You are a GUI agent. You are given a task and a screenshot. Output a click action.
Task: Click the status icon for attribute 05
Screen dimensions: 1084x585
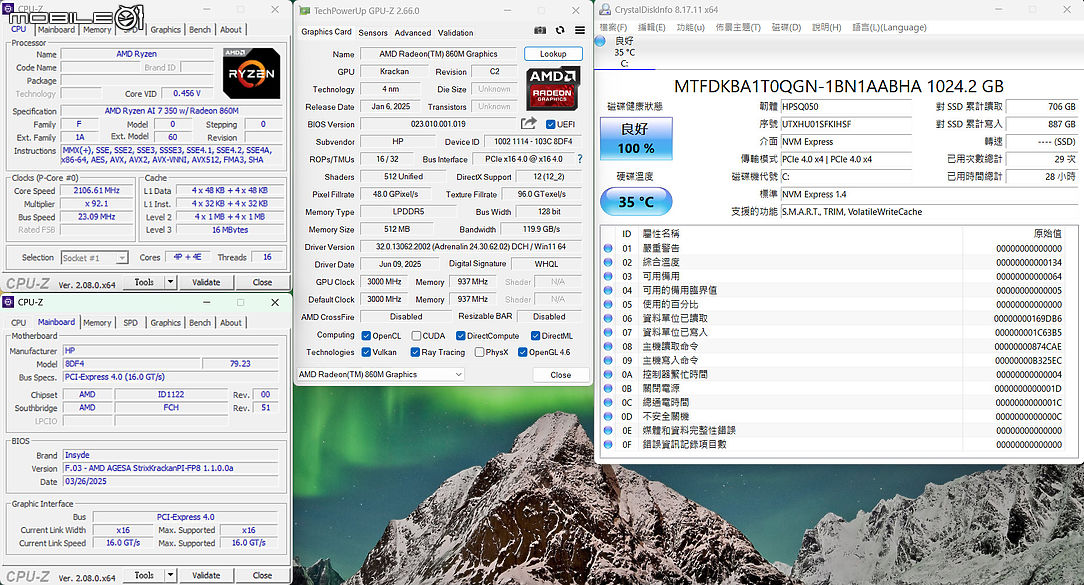click(x=608, y=304)
